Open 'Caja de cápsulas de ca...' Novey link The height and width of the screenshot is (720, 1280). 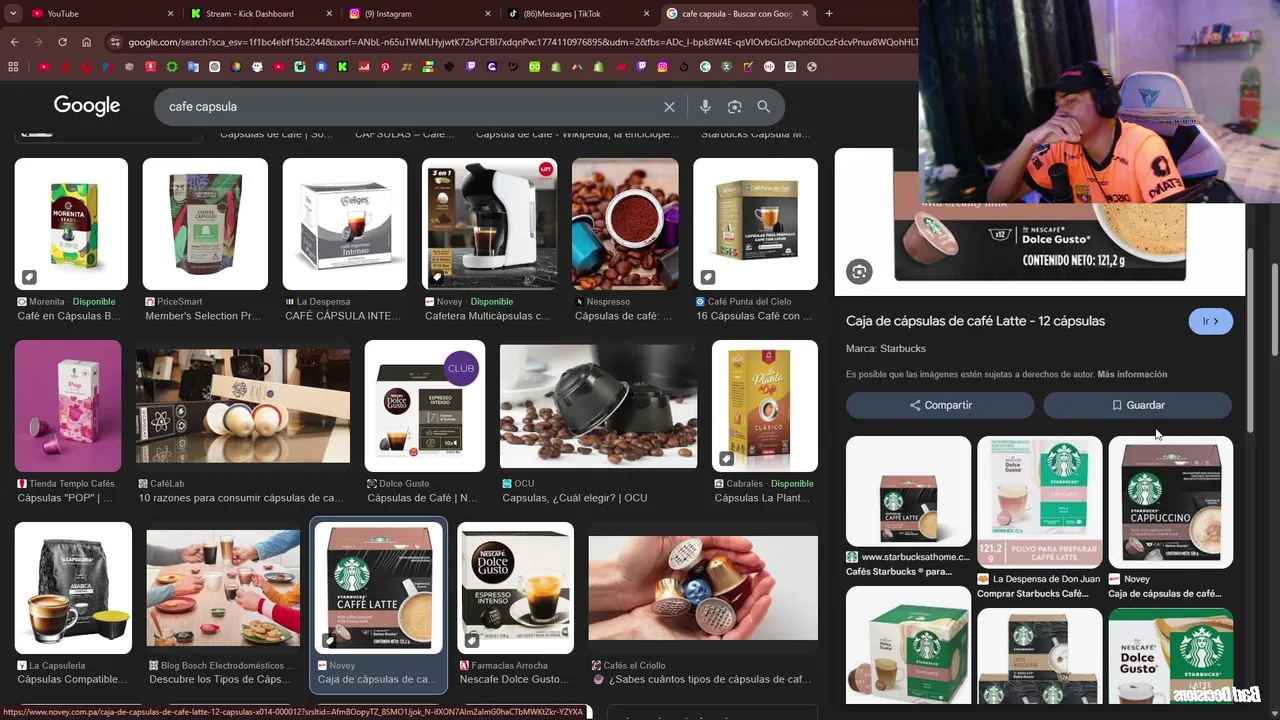pyautogui.click(x=377, y=680)
